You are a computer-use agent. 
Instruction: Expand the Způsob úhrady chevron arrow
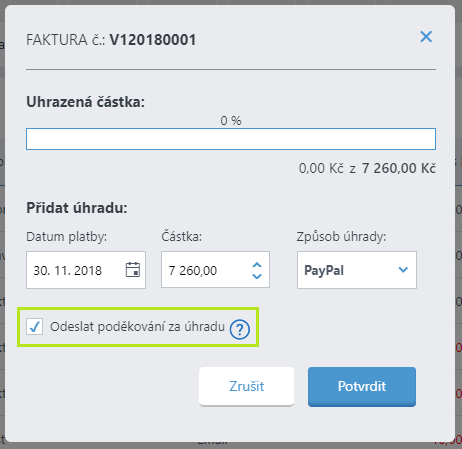point(403,270)
